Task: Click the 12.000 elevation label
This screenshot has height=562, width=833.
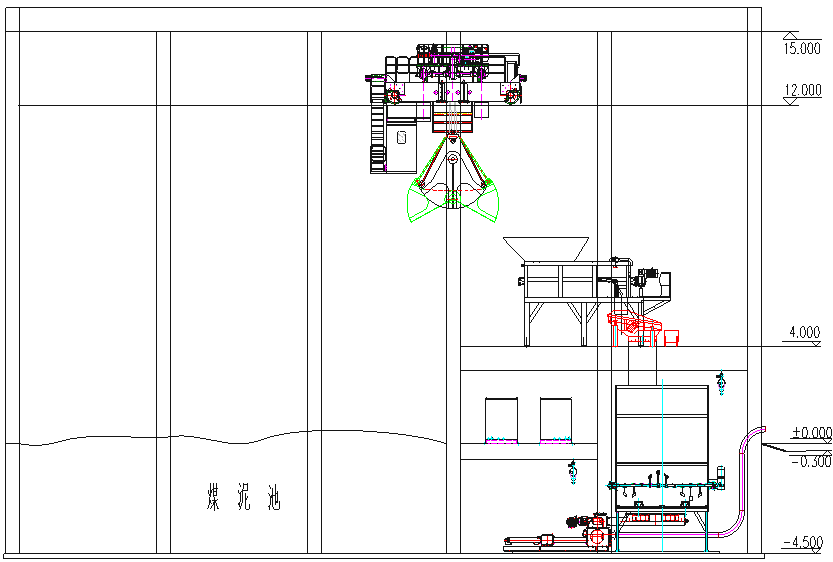Action: [802, 90]
